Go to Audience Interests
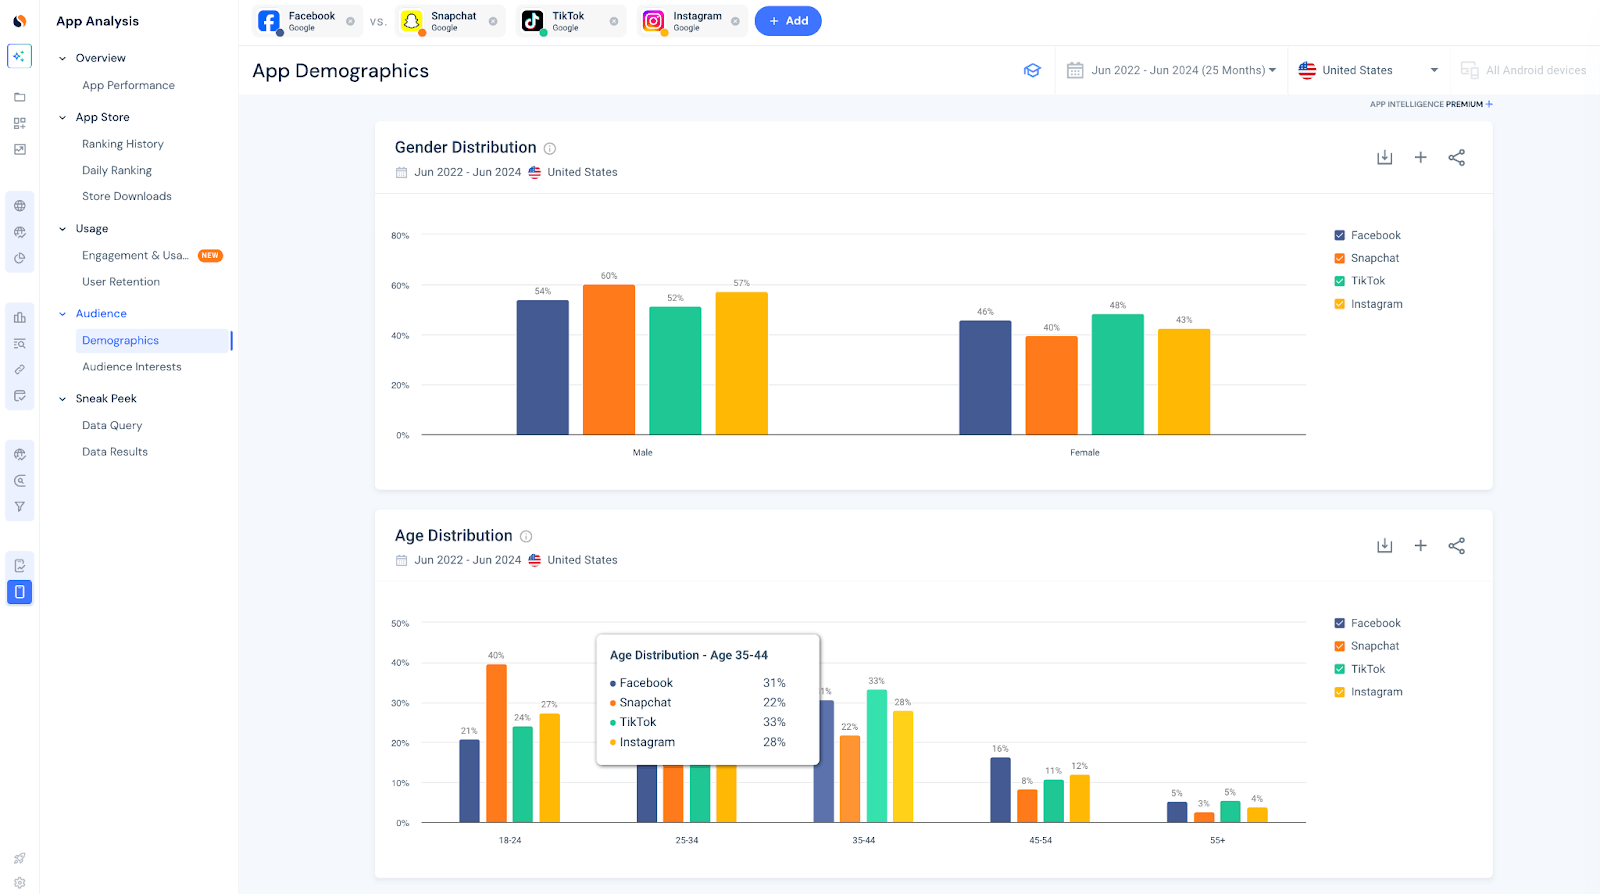This screenshot has width=1600, height=894. [132, 367]
